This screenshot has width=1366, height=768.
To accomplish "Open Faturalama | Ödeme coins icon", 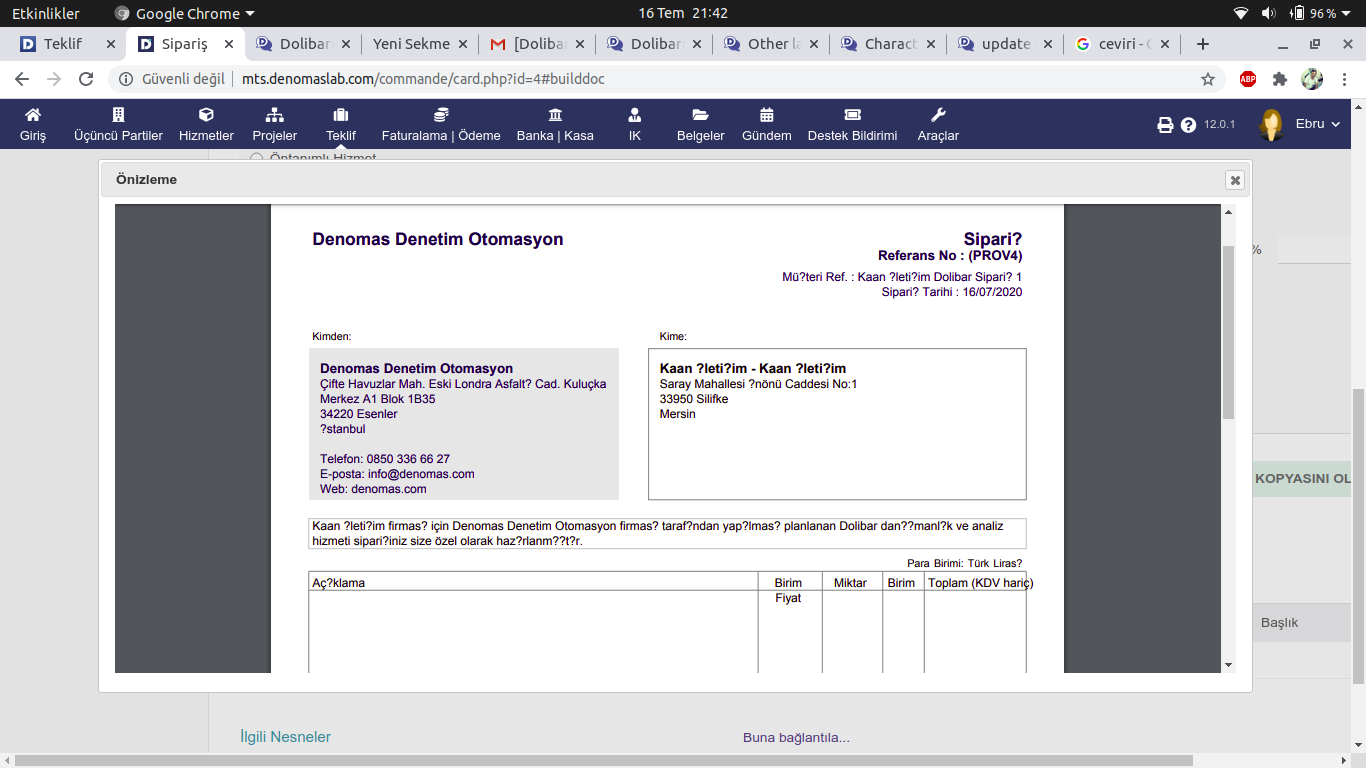I will click(440, 115).
